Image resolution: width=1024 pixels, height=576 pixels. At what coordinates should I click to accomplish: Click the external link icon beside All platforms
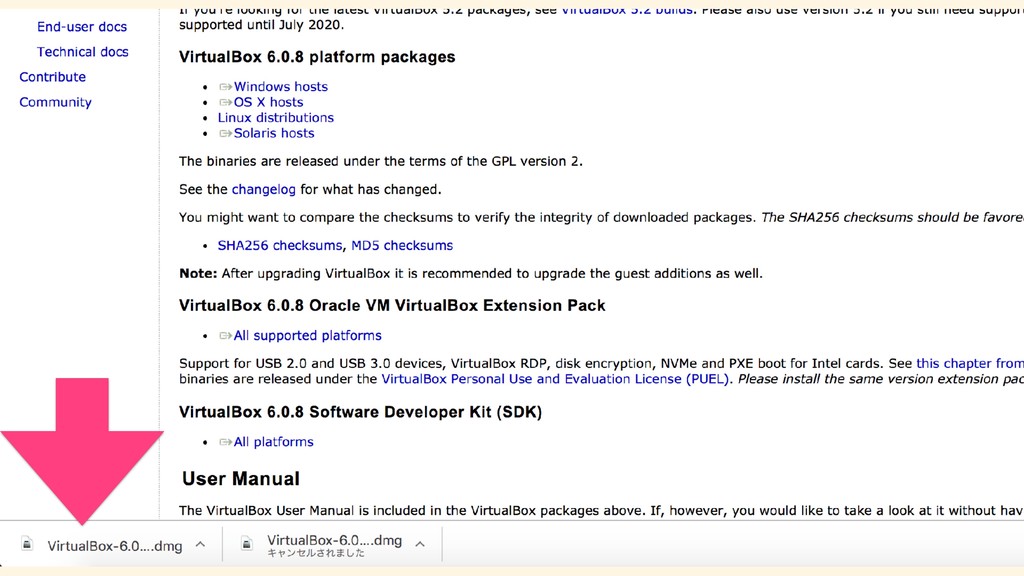[225, 442]
